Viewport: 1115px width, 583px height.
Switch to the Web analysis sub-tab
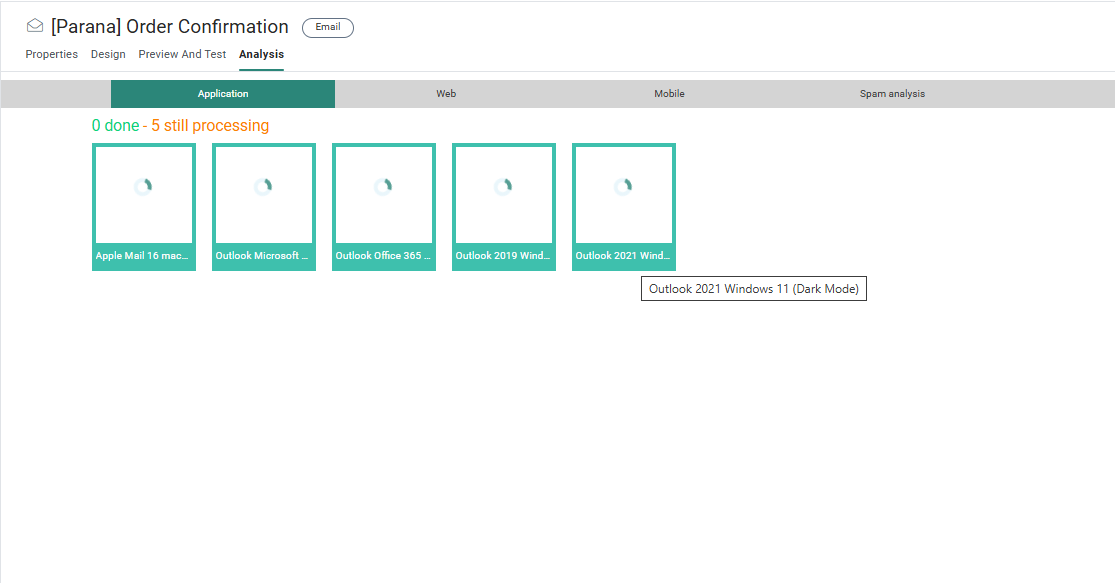tap(446, 94)
